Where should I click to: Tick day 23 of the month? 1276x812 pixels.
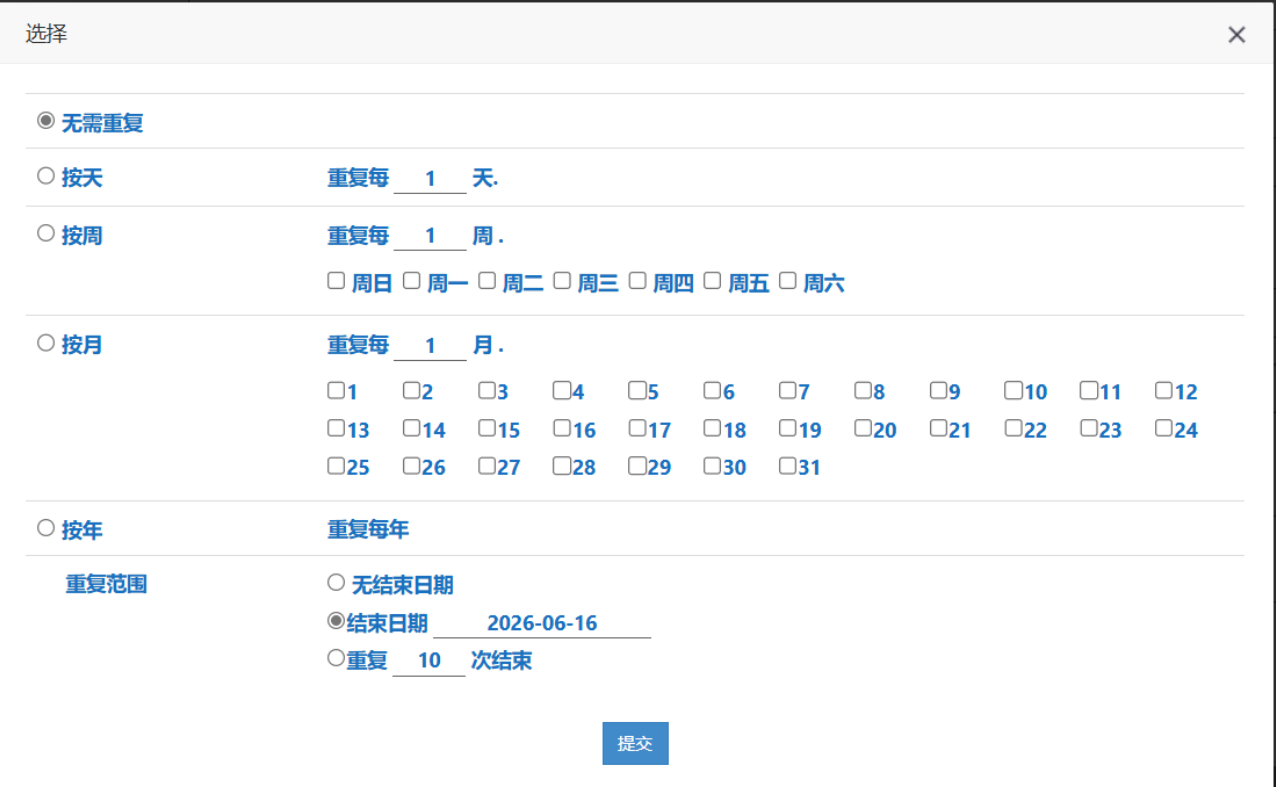[1088, 428]
